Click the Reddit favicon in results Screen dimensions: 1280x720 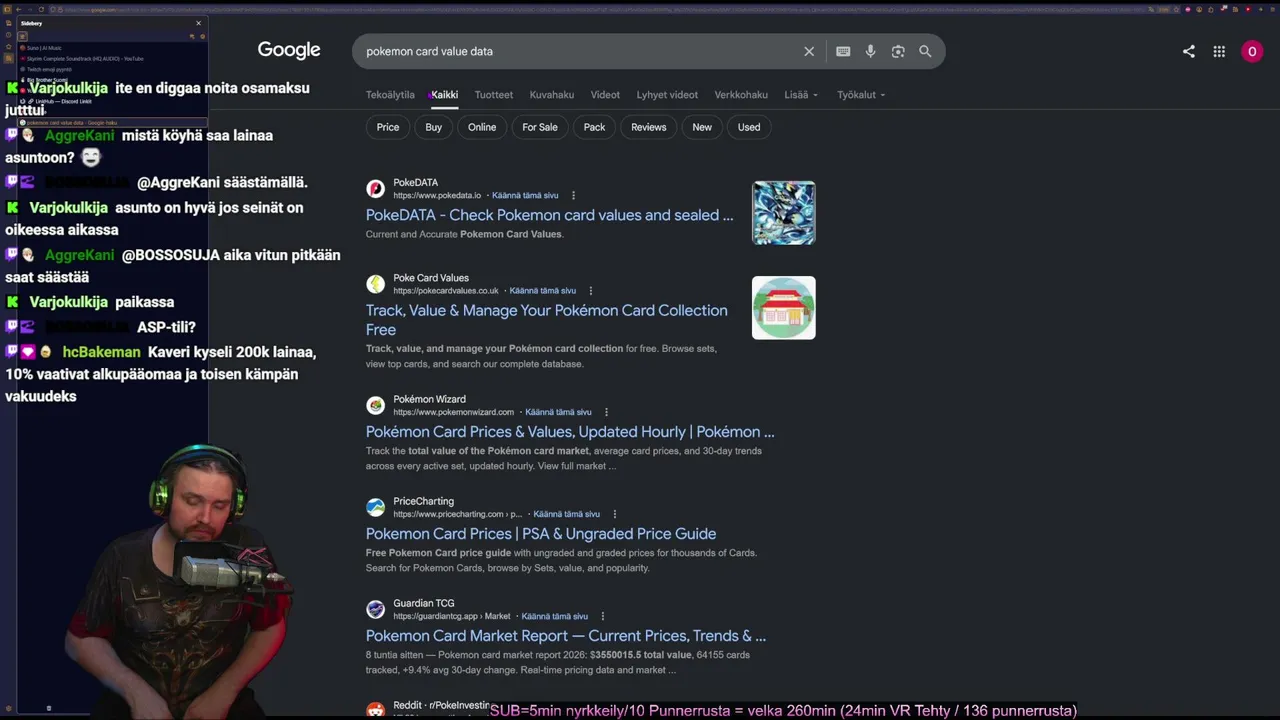[376, 710]
